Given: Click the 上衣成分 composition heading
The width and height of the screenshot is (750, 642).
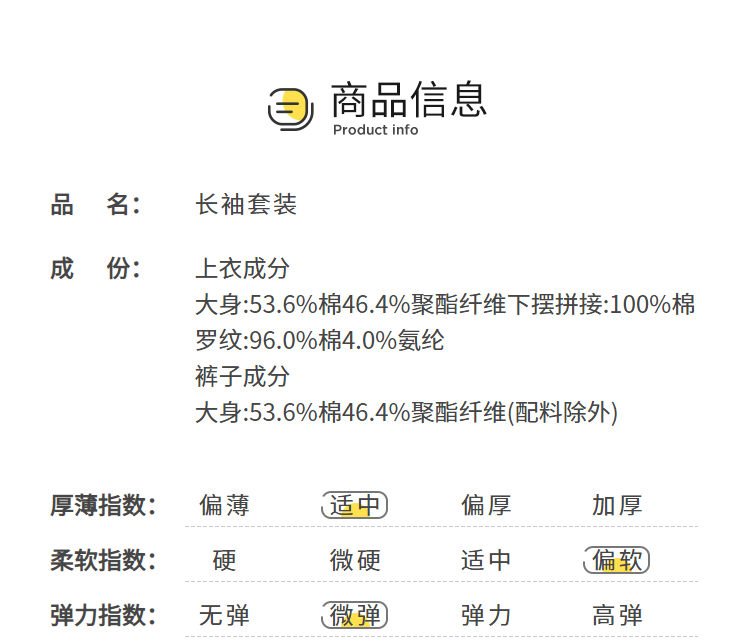Looking at the screenshot, I should point(242,268).
